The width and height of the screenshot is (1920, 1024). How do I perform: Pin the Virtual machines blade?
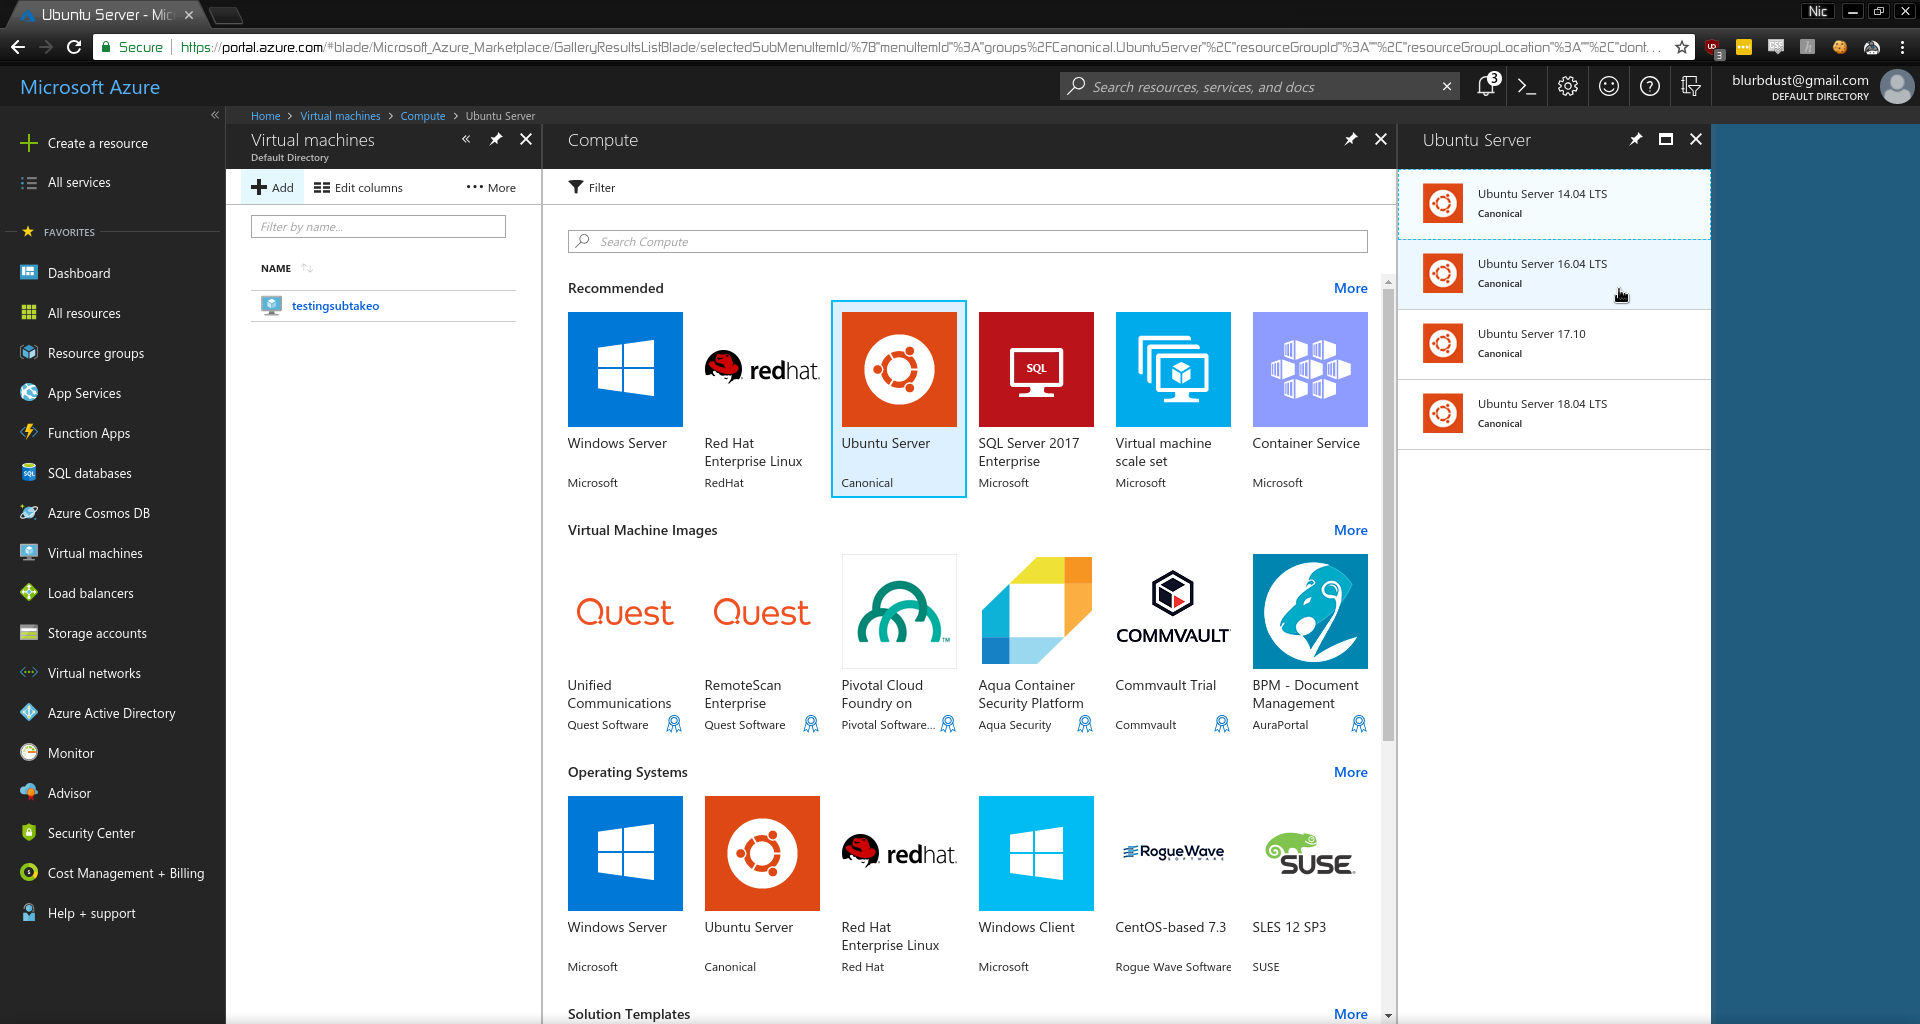(x=496, y=140)
